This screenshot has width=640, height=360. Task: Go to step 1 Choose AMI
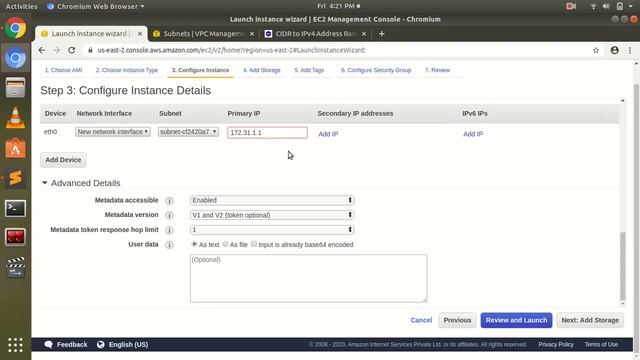point(63,70)
